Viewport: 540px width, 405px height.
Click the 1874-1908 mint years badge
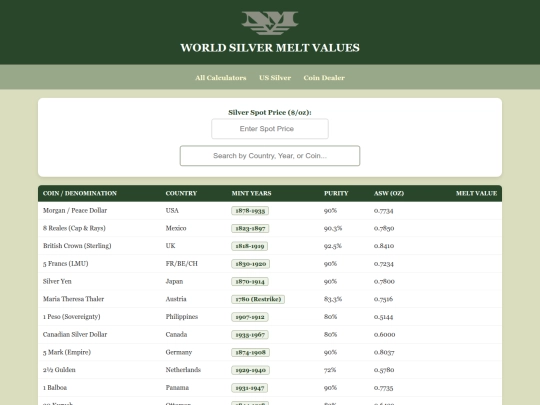pos(250,353)
